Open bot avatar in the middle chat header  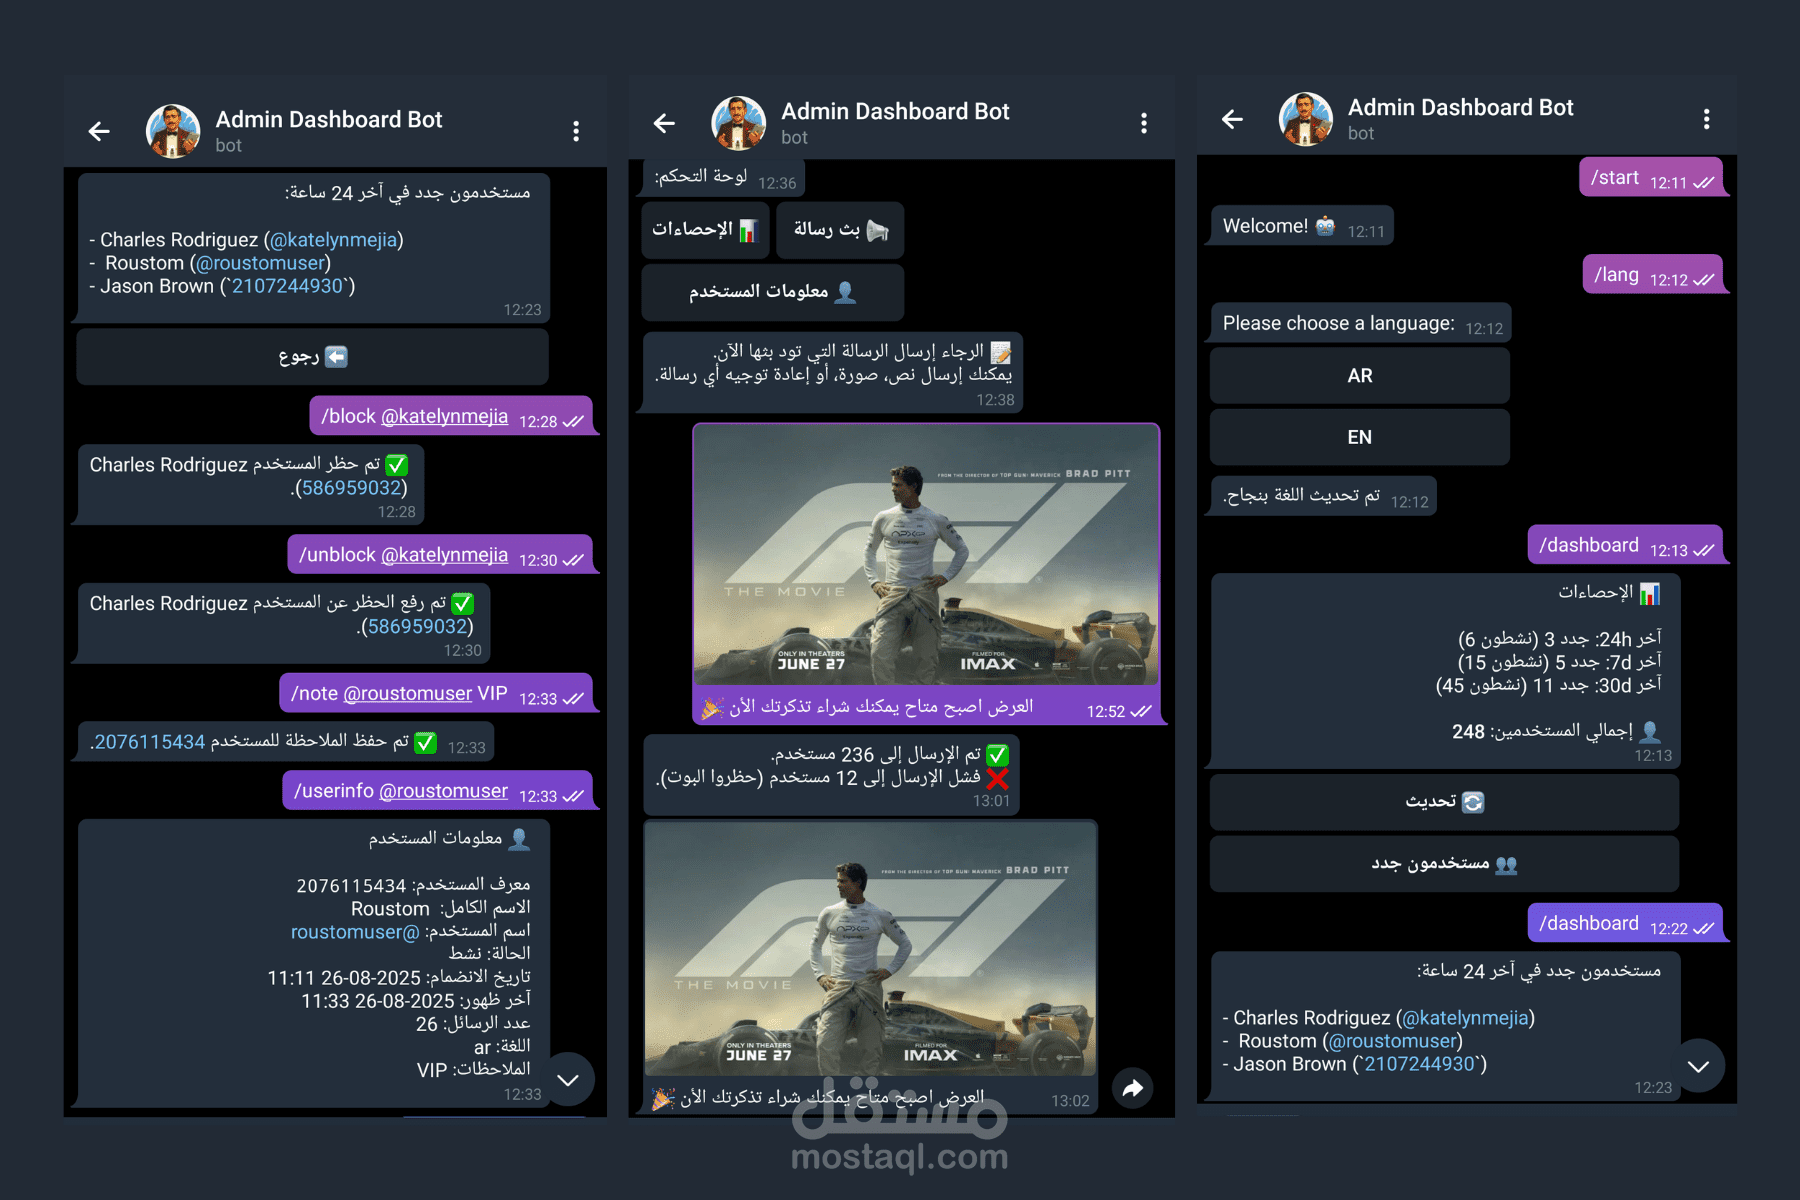[x=738, y=123]
